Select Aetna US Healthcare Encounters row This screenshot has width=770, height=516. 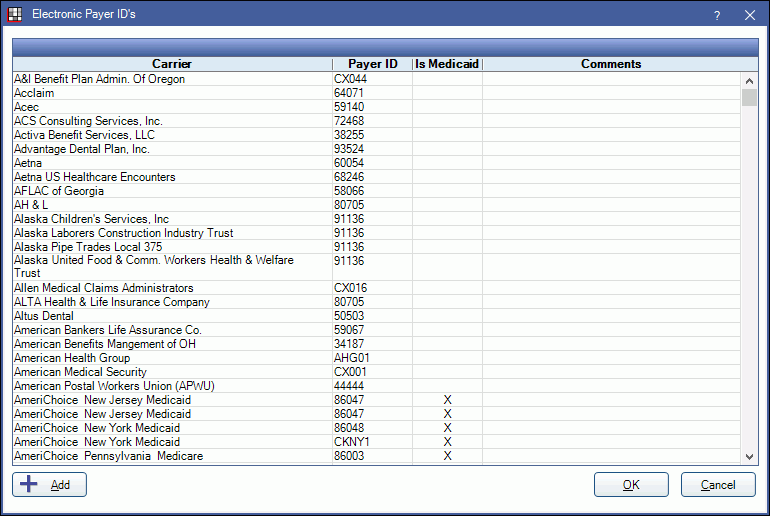377,177
